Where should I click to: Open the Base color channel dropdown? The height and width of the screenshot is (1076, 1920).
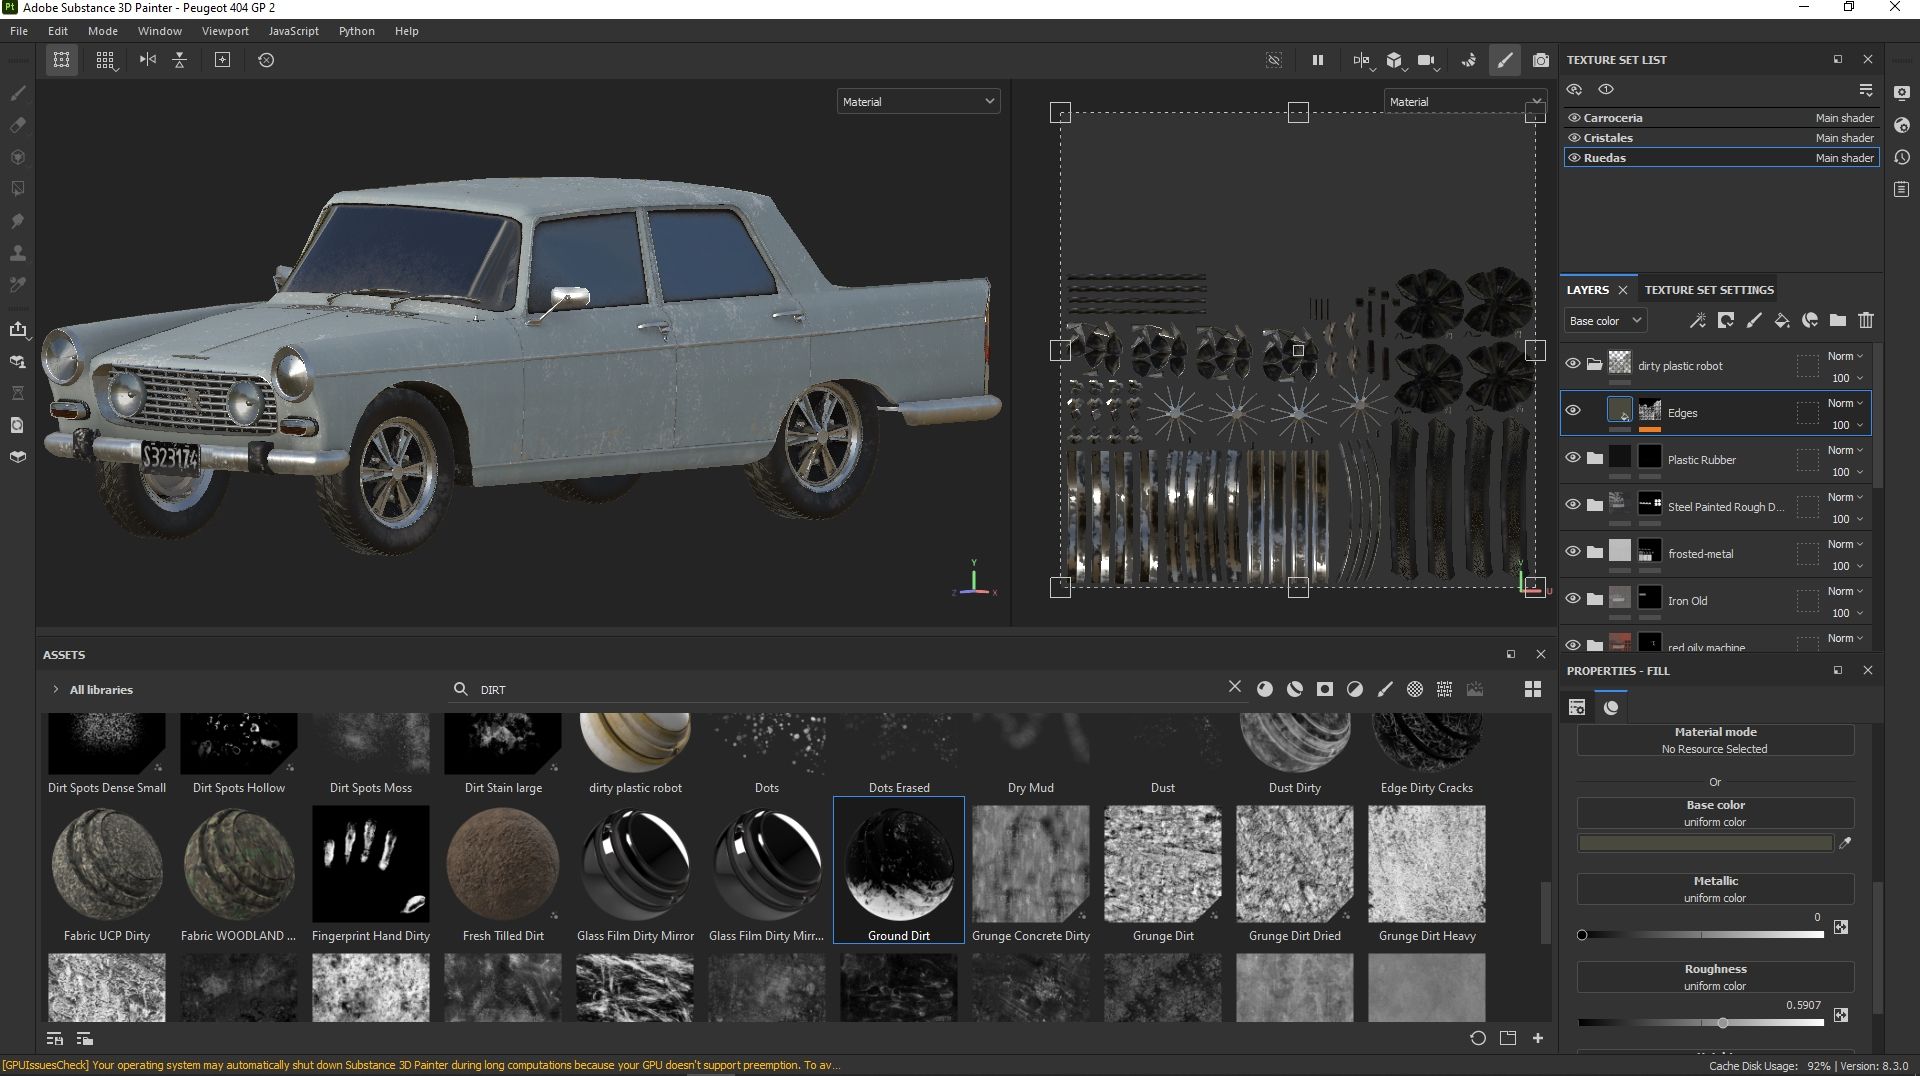[1605, 321]
